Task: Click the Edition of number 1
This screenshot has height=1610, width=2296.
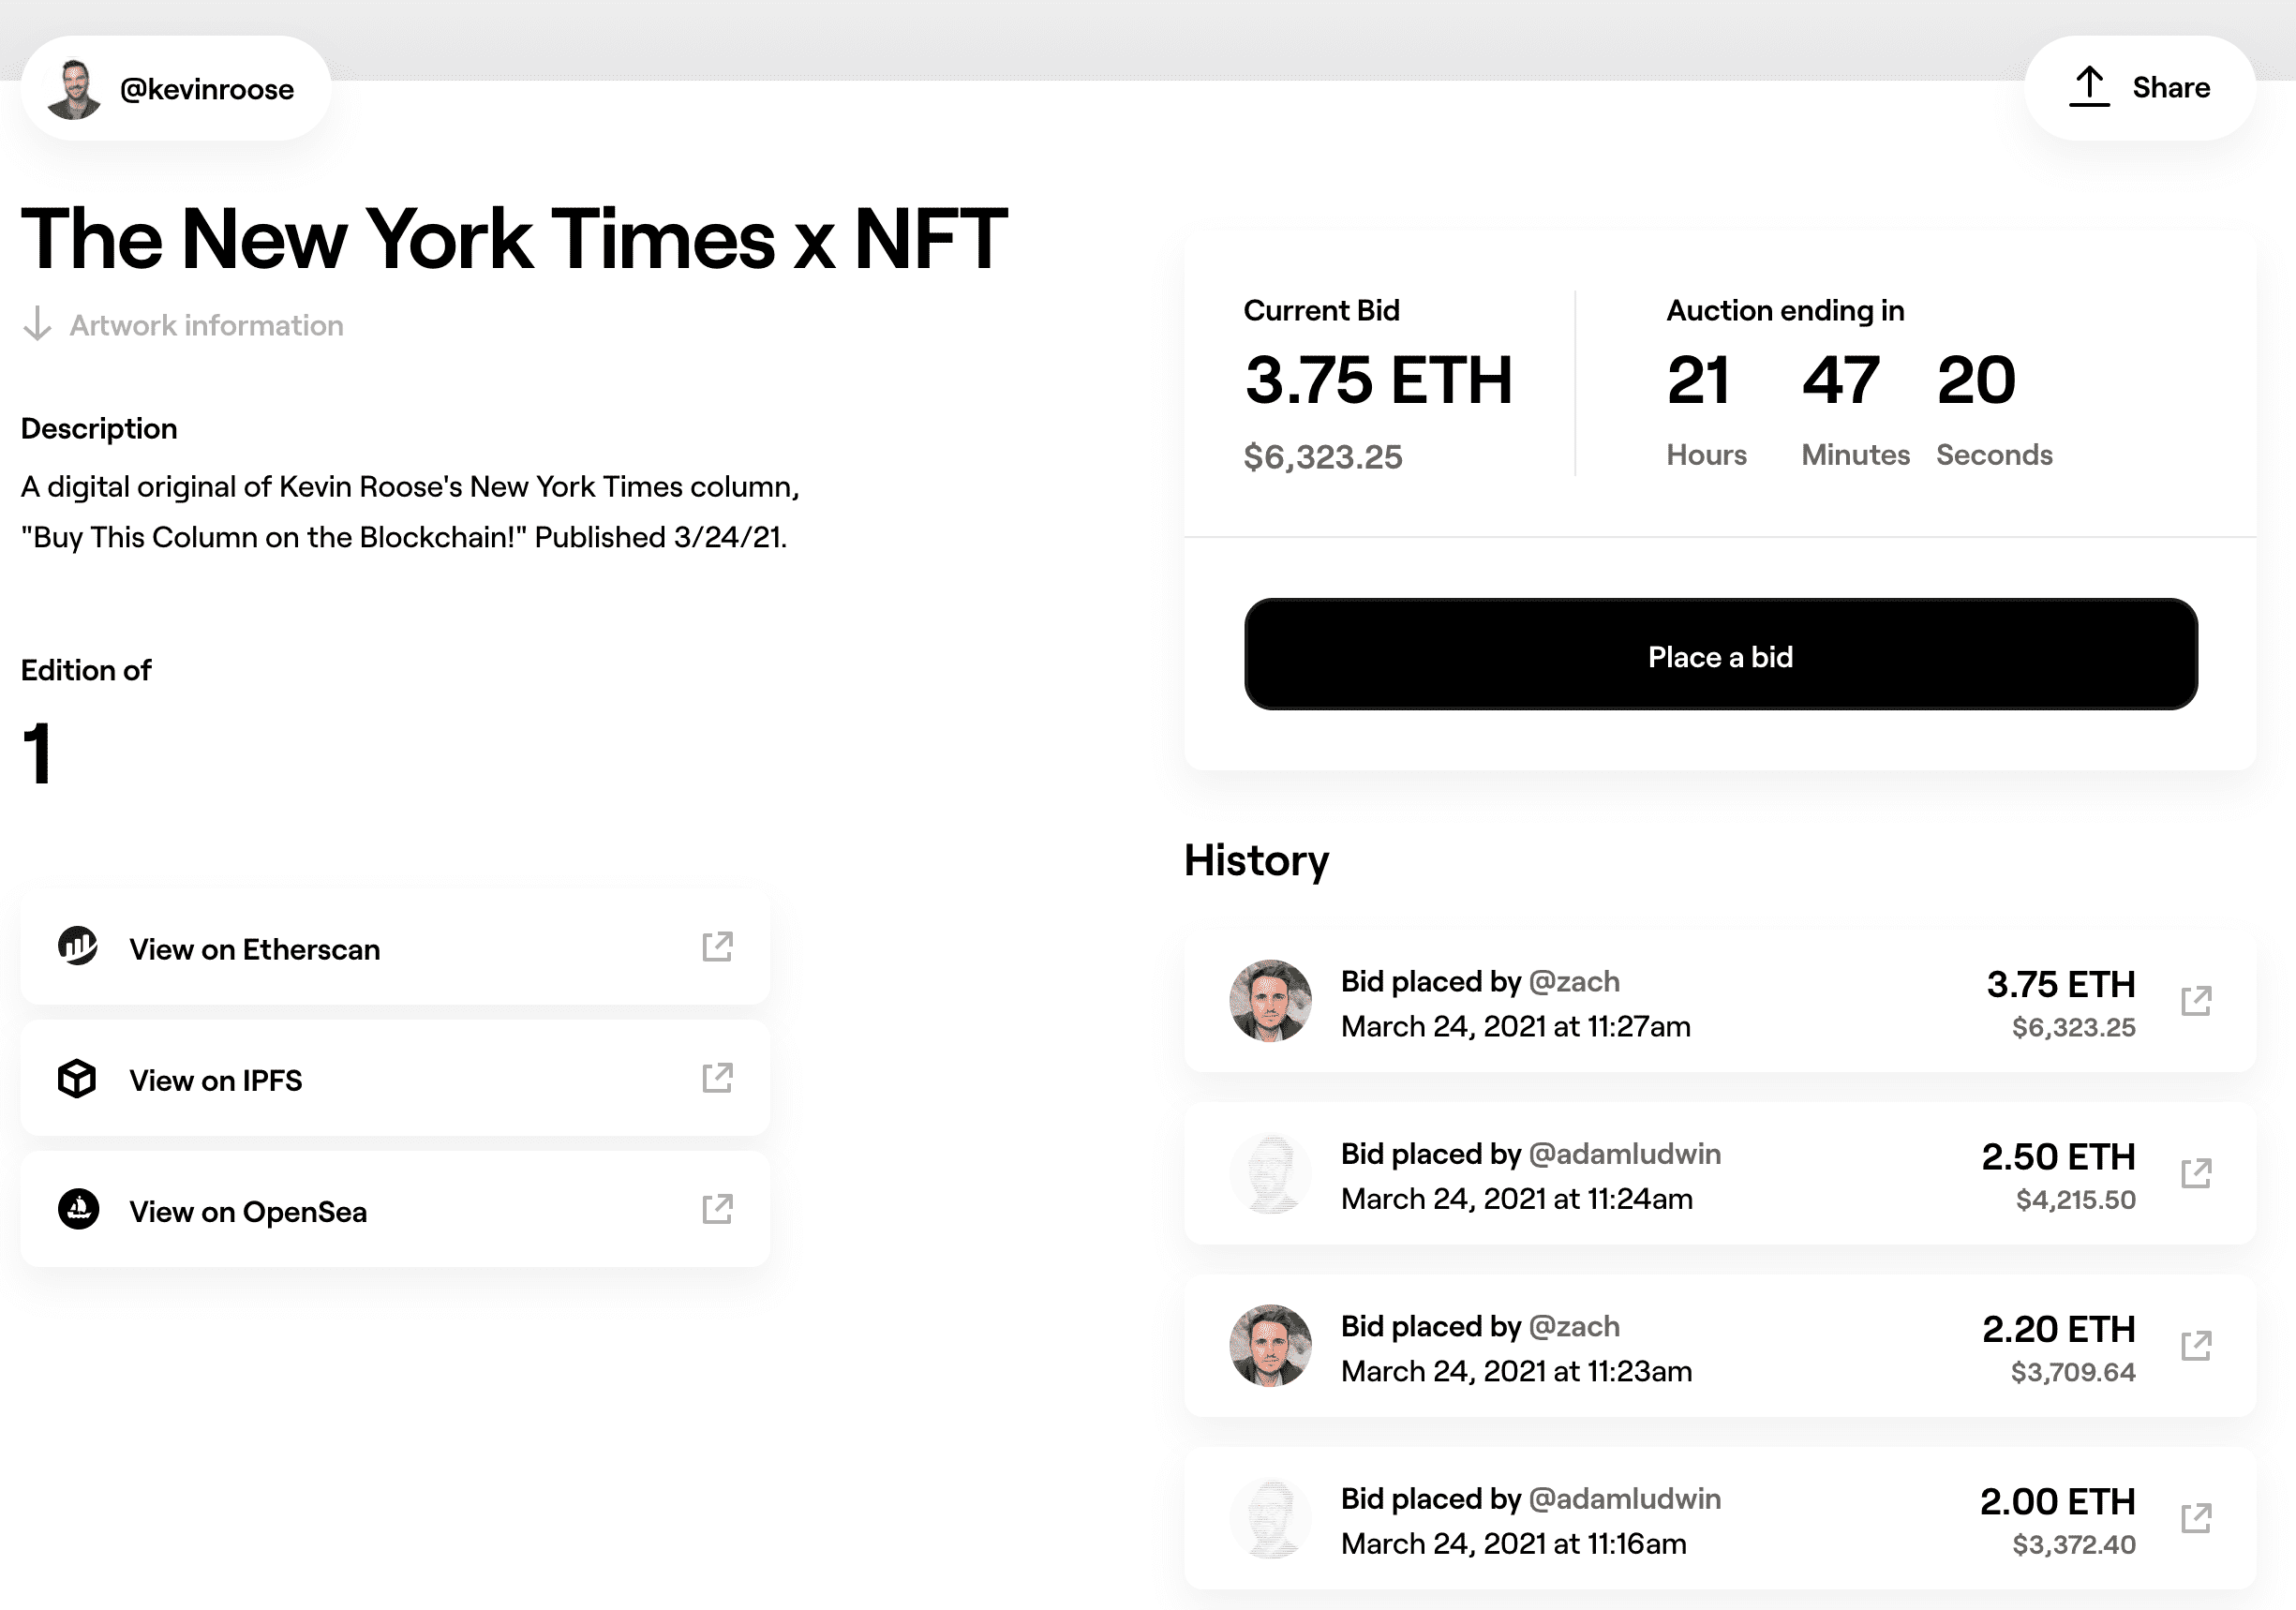Action: [37, 753]
